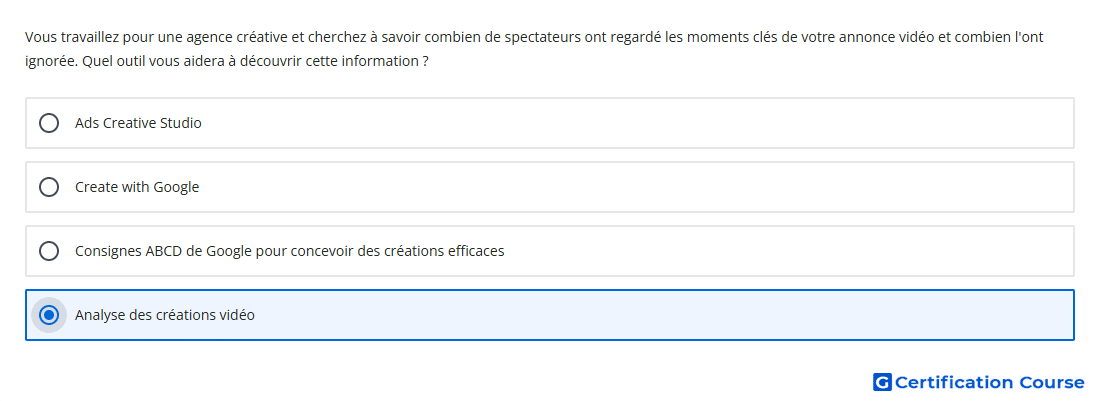
Task: Click the word Studio in the first answer
Action: pyautogui.click(x=183, y=123)
